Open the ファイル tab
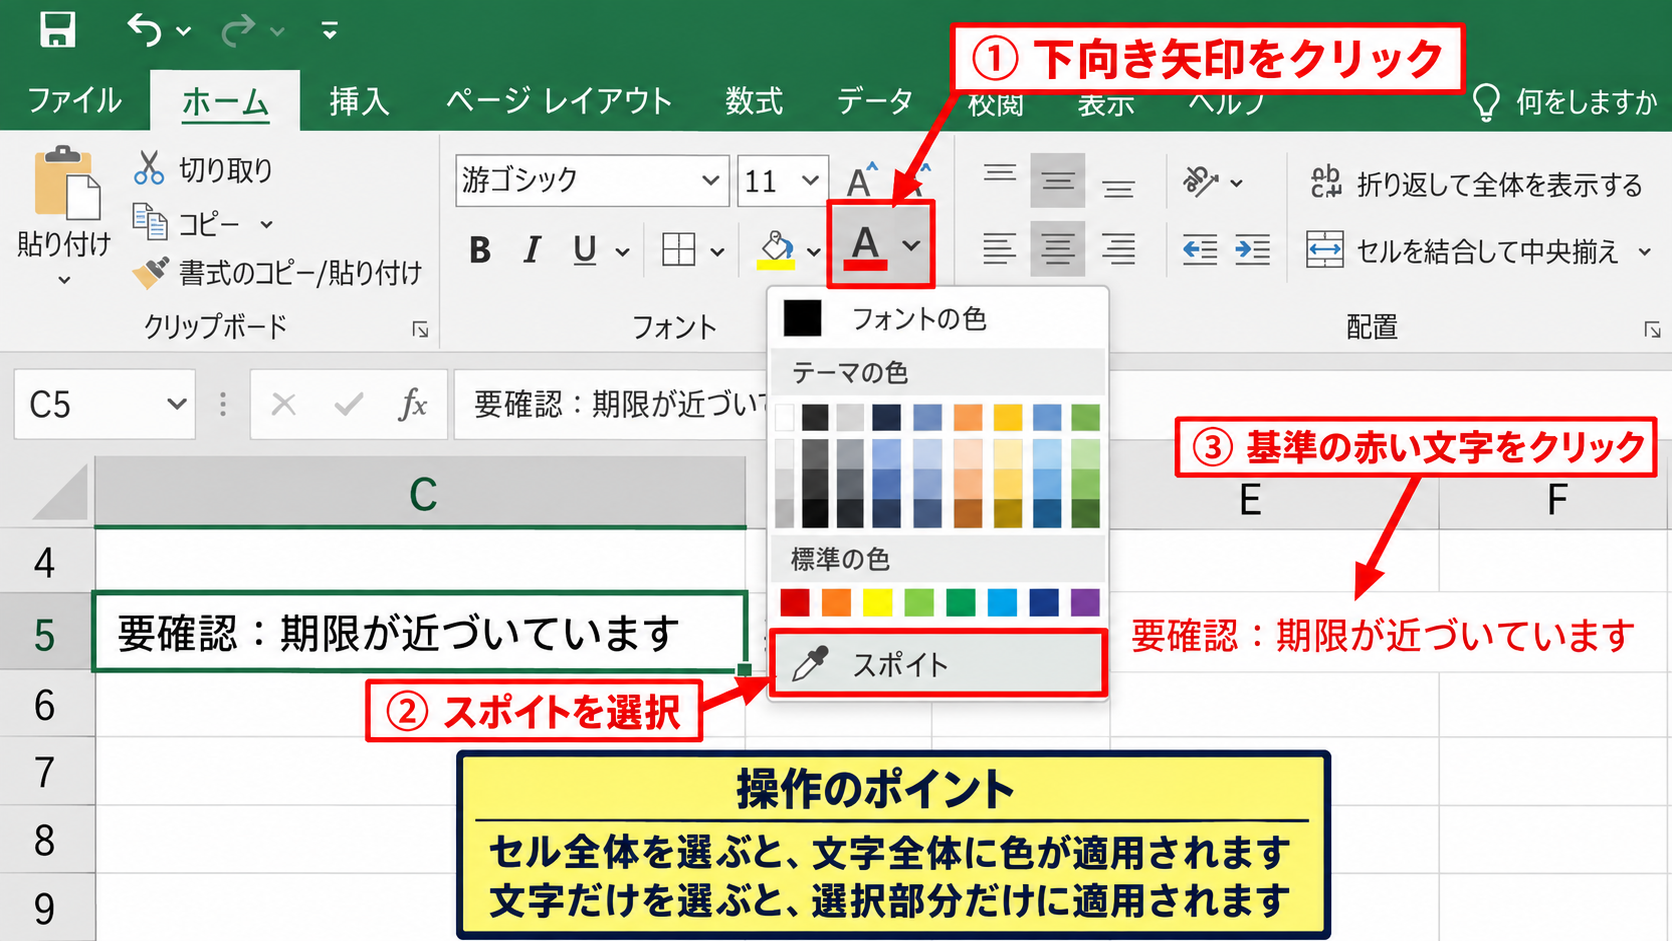 click(75, 101)
